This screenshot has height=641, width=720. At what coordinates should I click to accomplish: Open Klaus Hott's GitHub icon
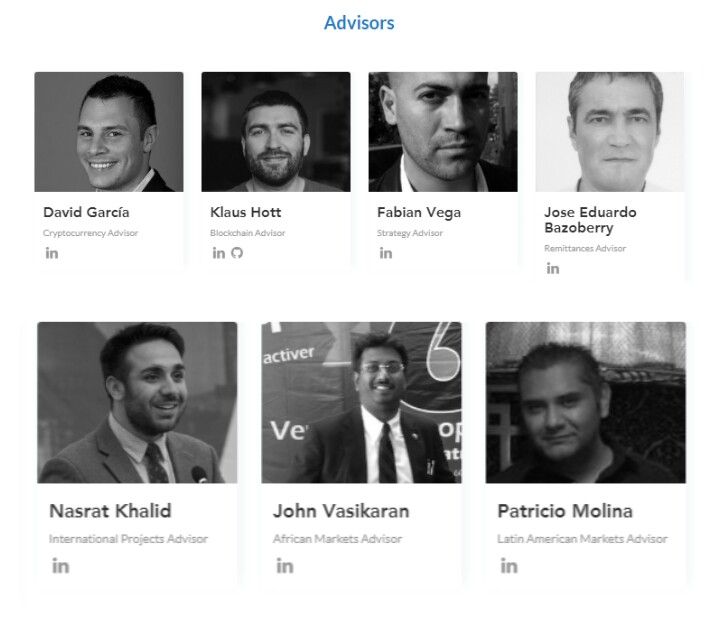pos(237,253)
